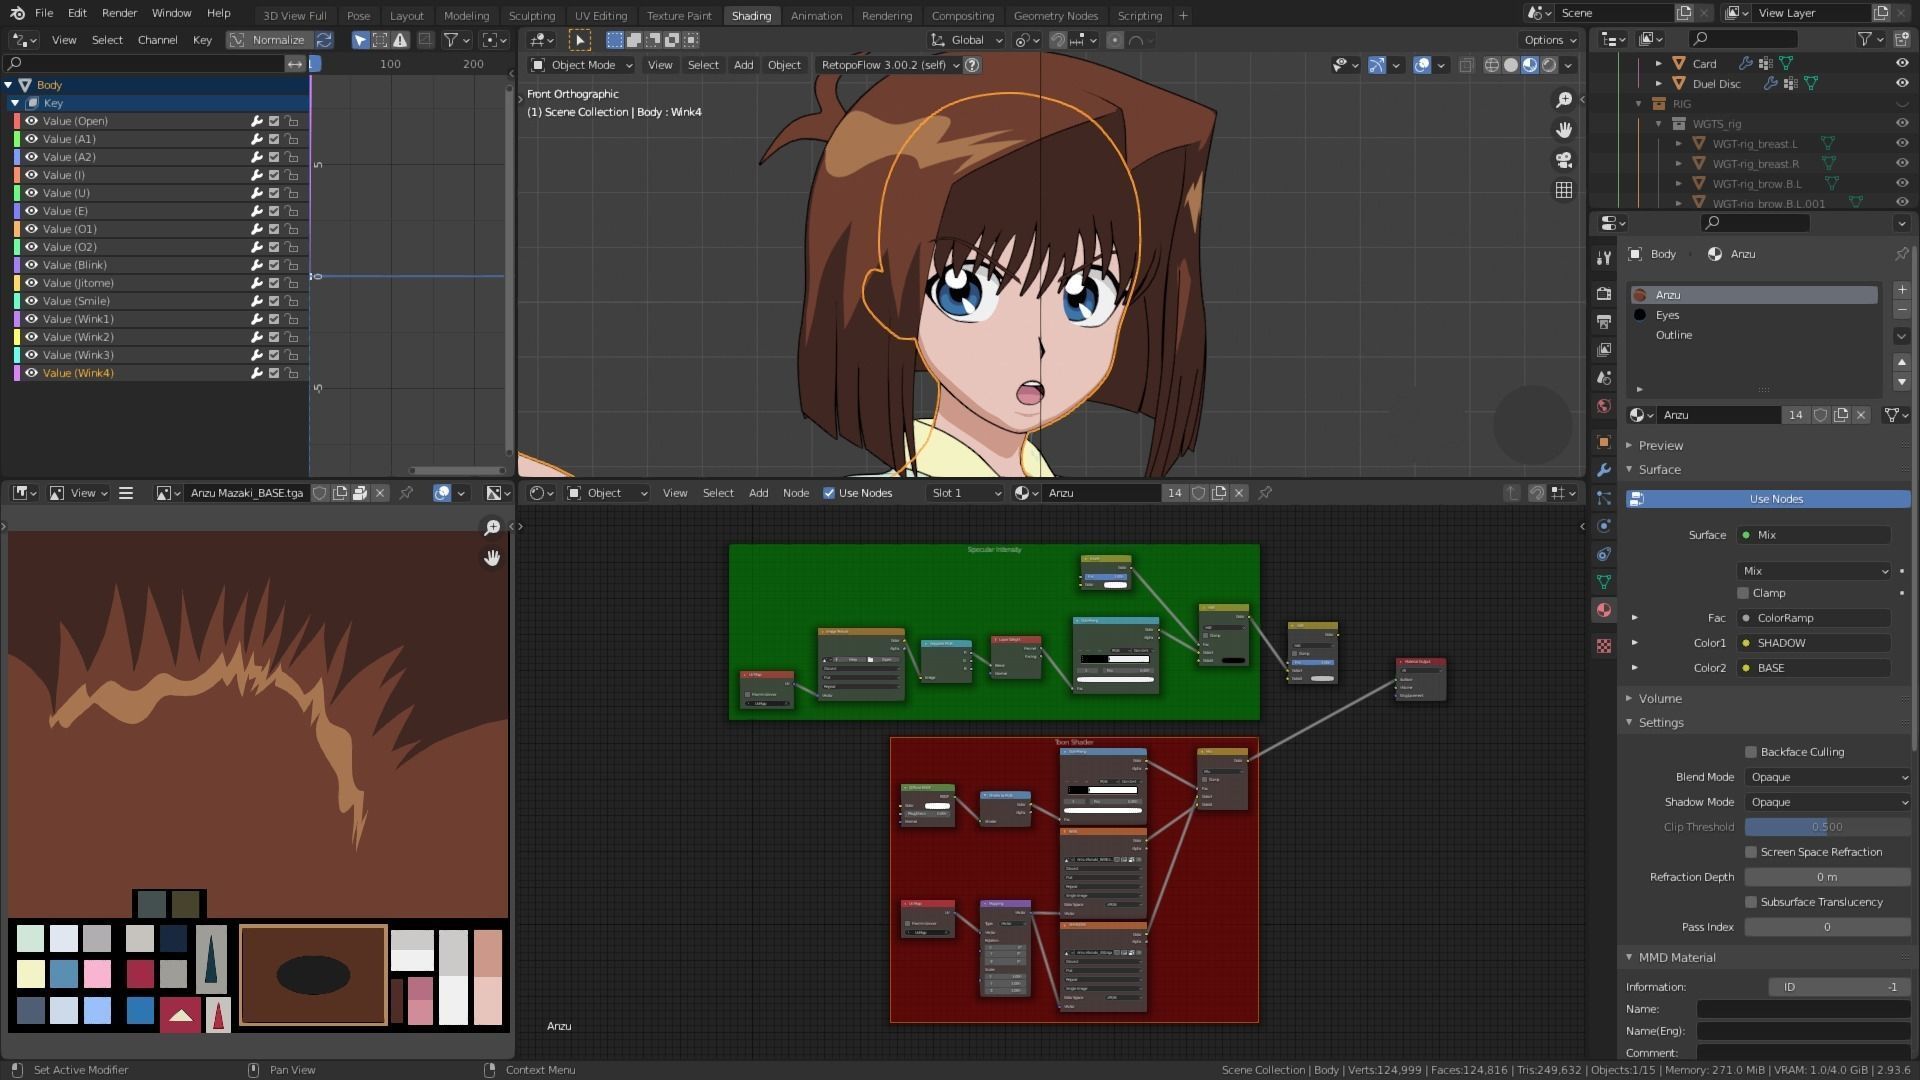Viewport: 1920px width, 1080px height.
Task: Select material preview viewport shading
Action: point(1529,65)
